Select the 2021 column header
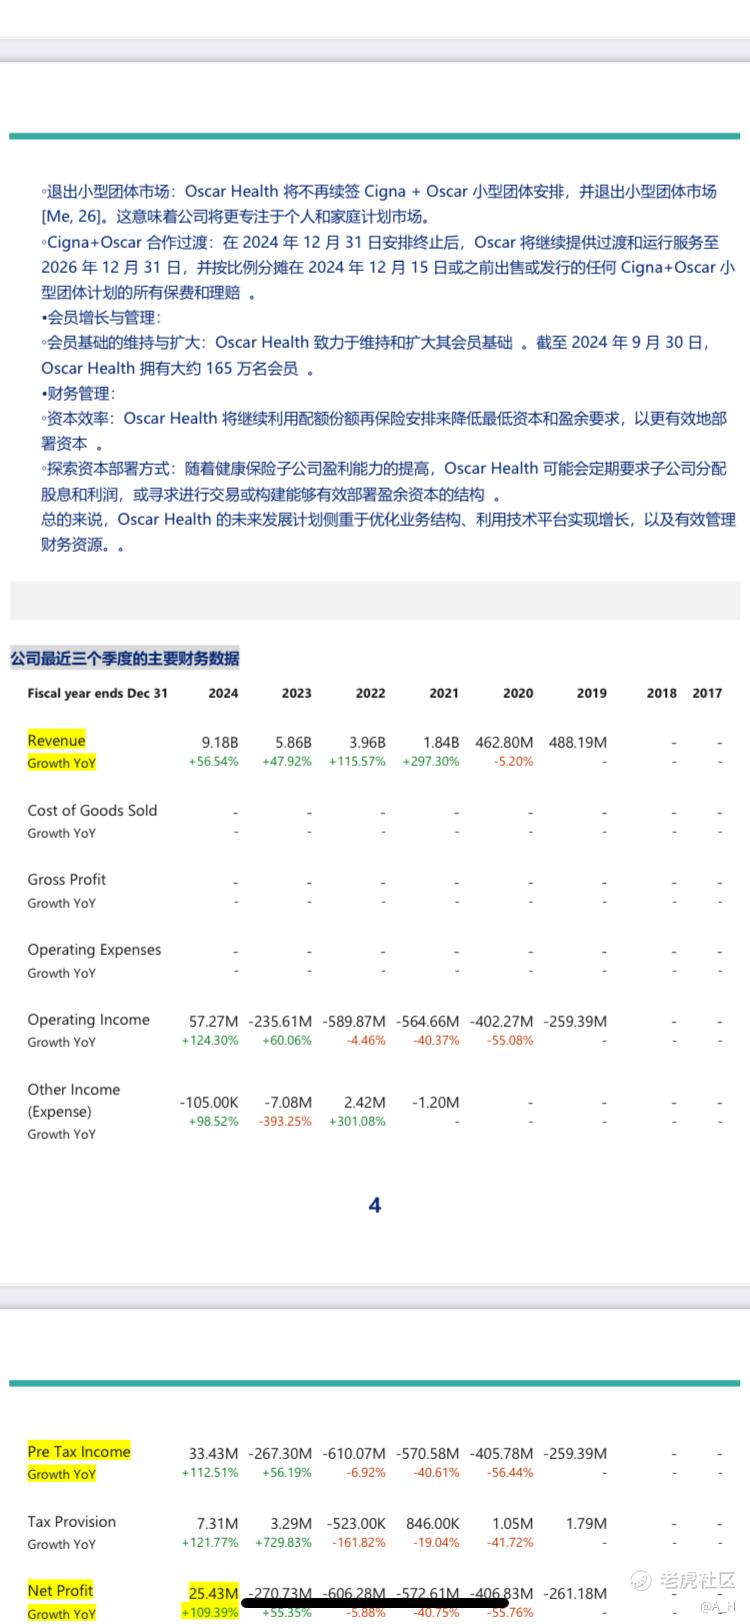Viewport: 750px width, 1624px height. [444, 693]
